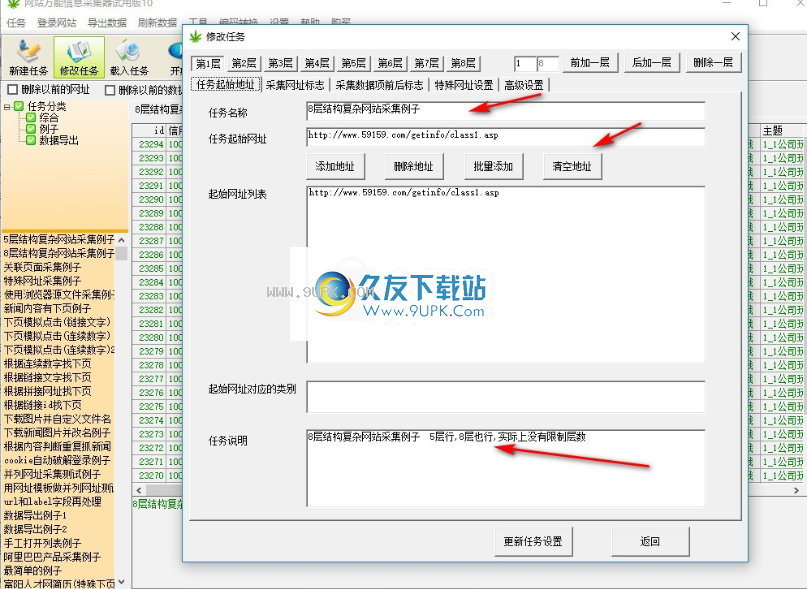Switch to the 第8层 tab

pyautogui.click(x=463, y=63)
